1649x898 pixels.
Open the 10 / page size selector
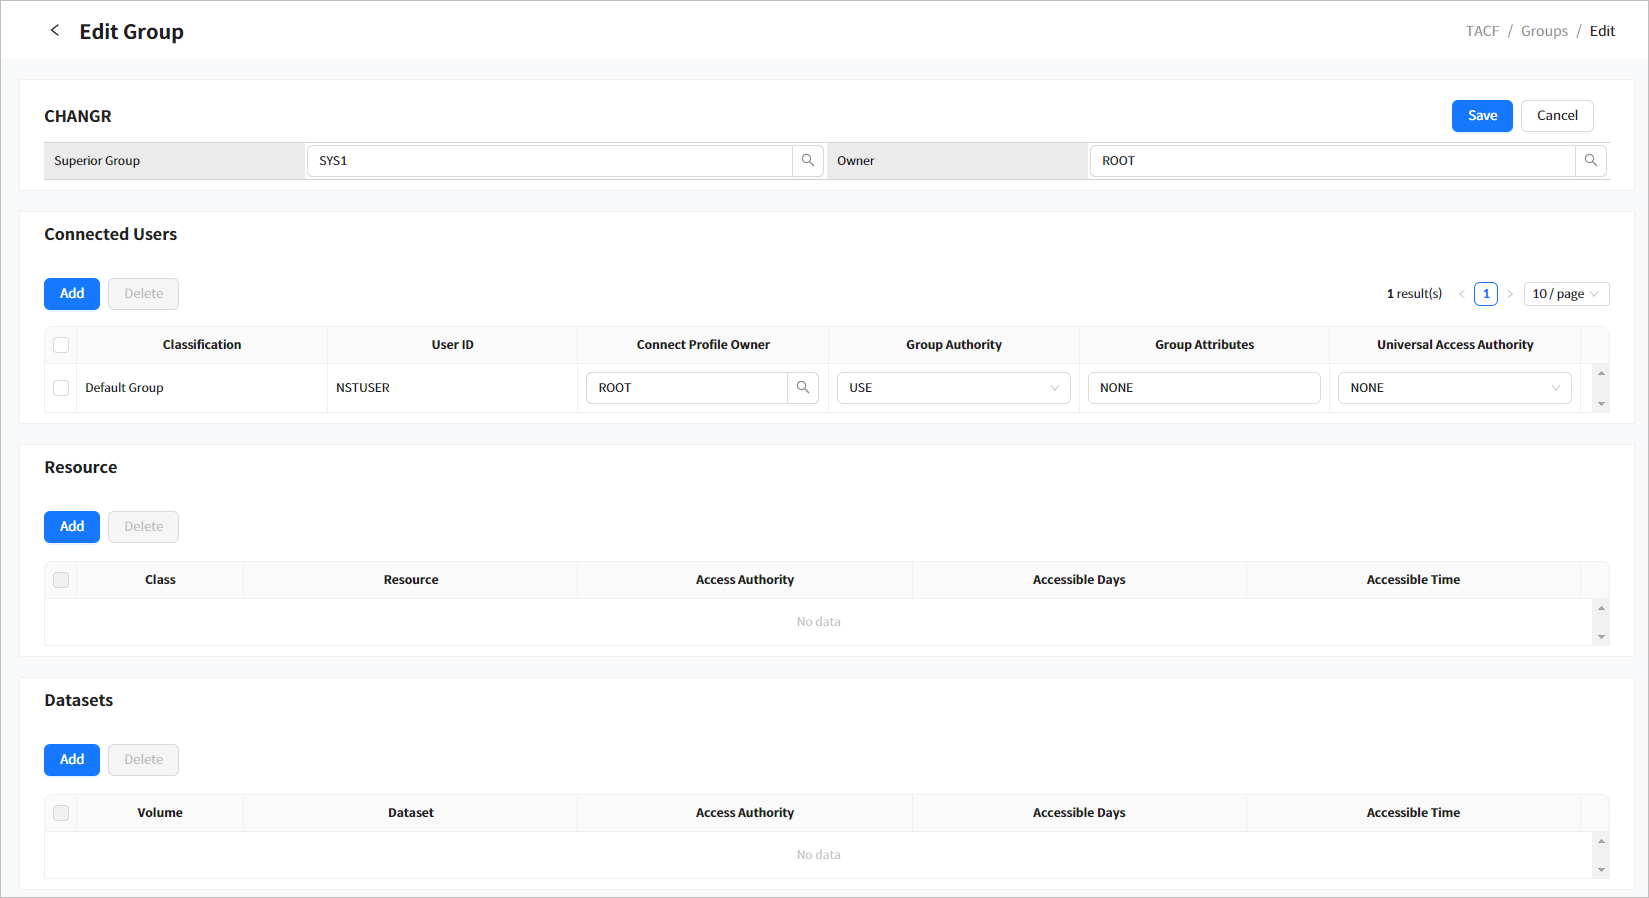[1565, 294]
